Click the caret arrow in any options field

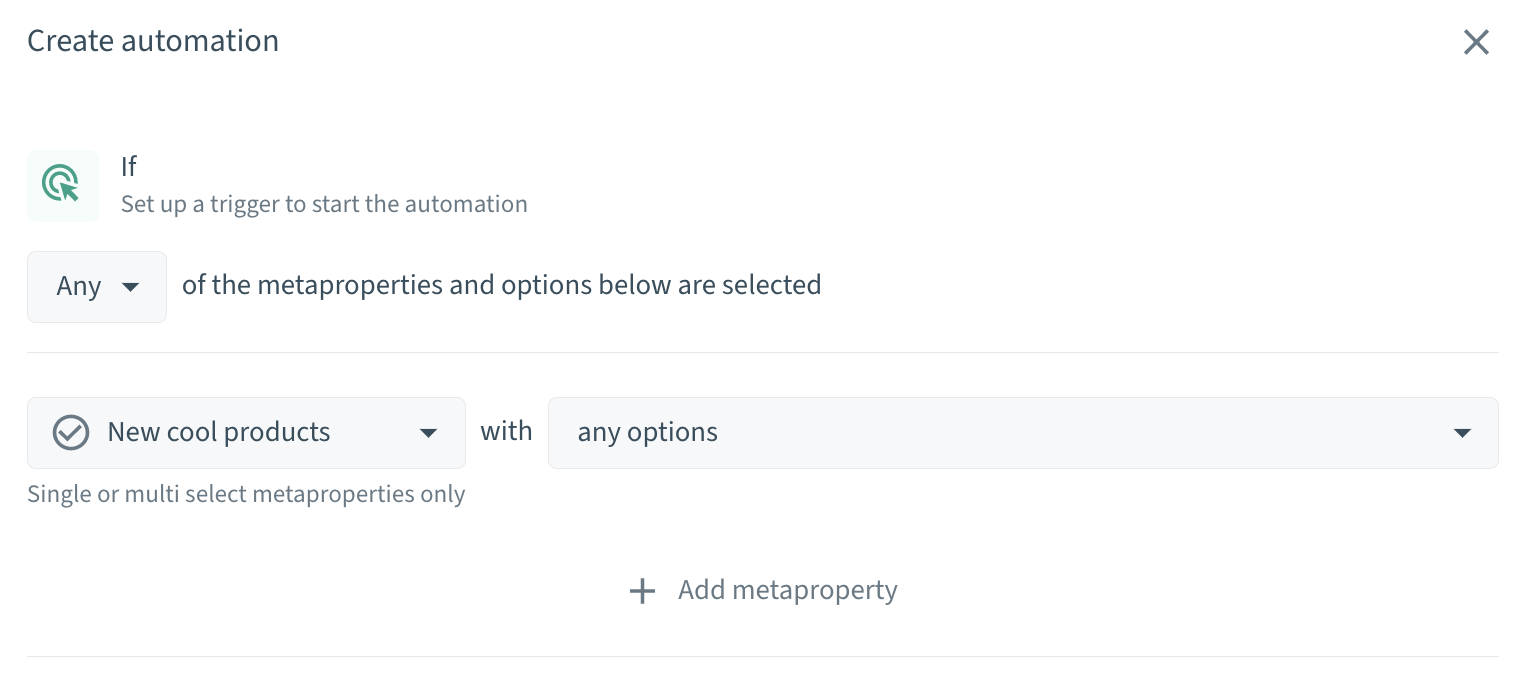click(1462, 433)
